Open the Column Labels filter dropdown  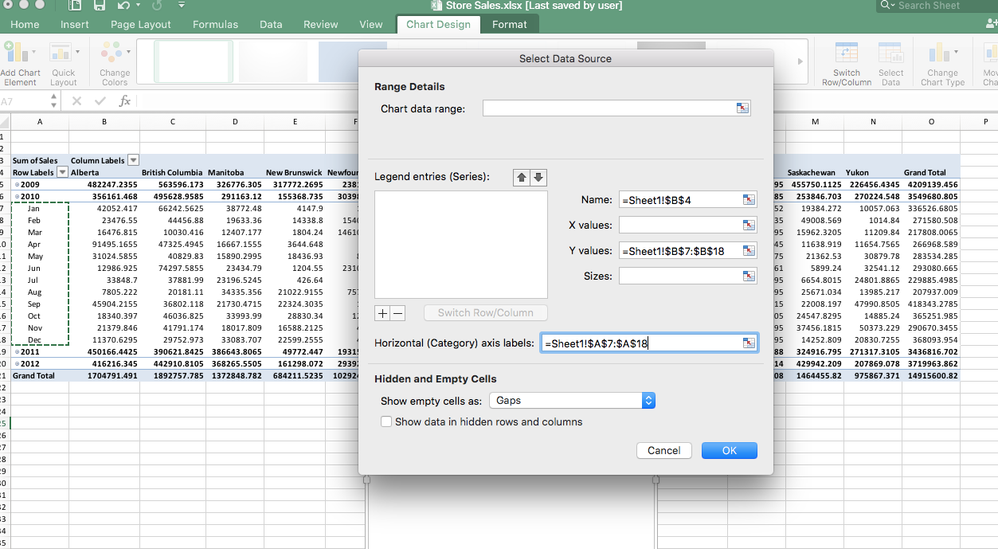pyautogui.click(x=133, y=160)
